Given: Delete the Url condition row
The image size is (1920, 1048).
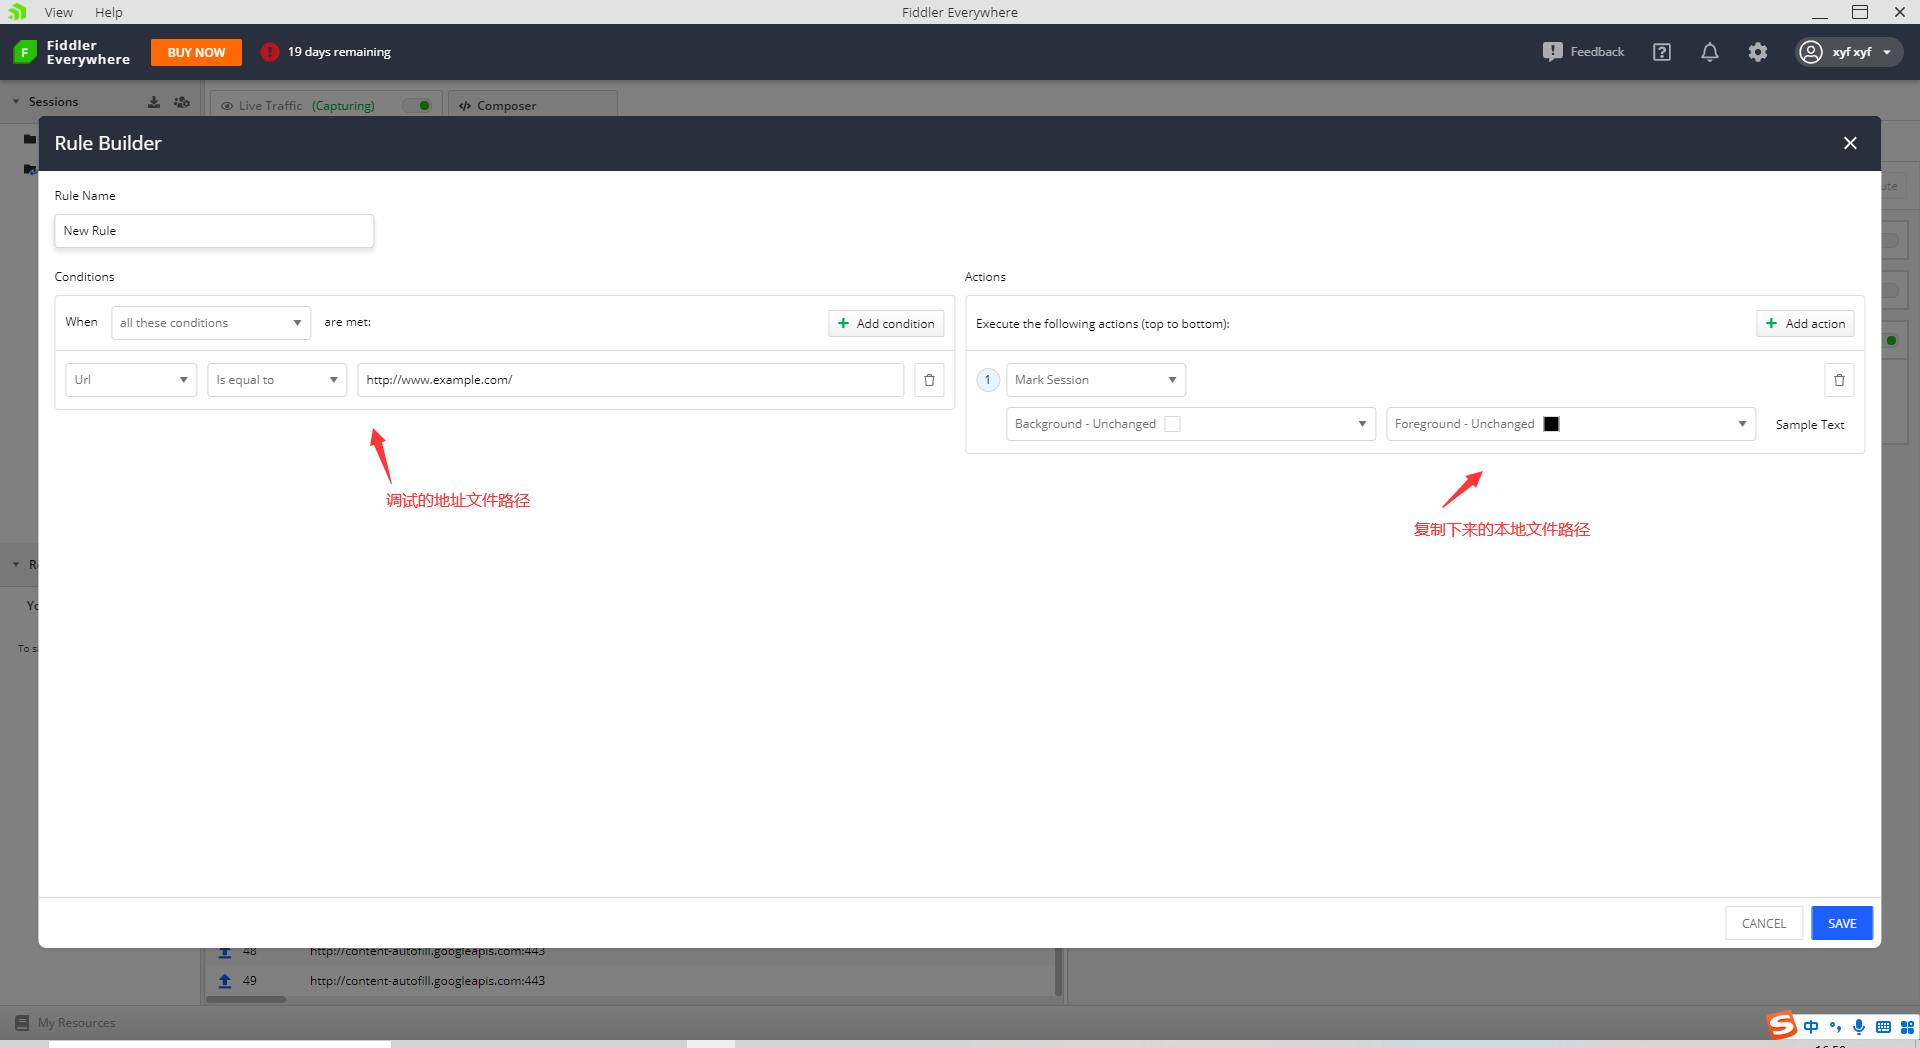Looking at the screenshot, I should [929, 380].
